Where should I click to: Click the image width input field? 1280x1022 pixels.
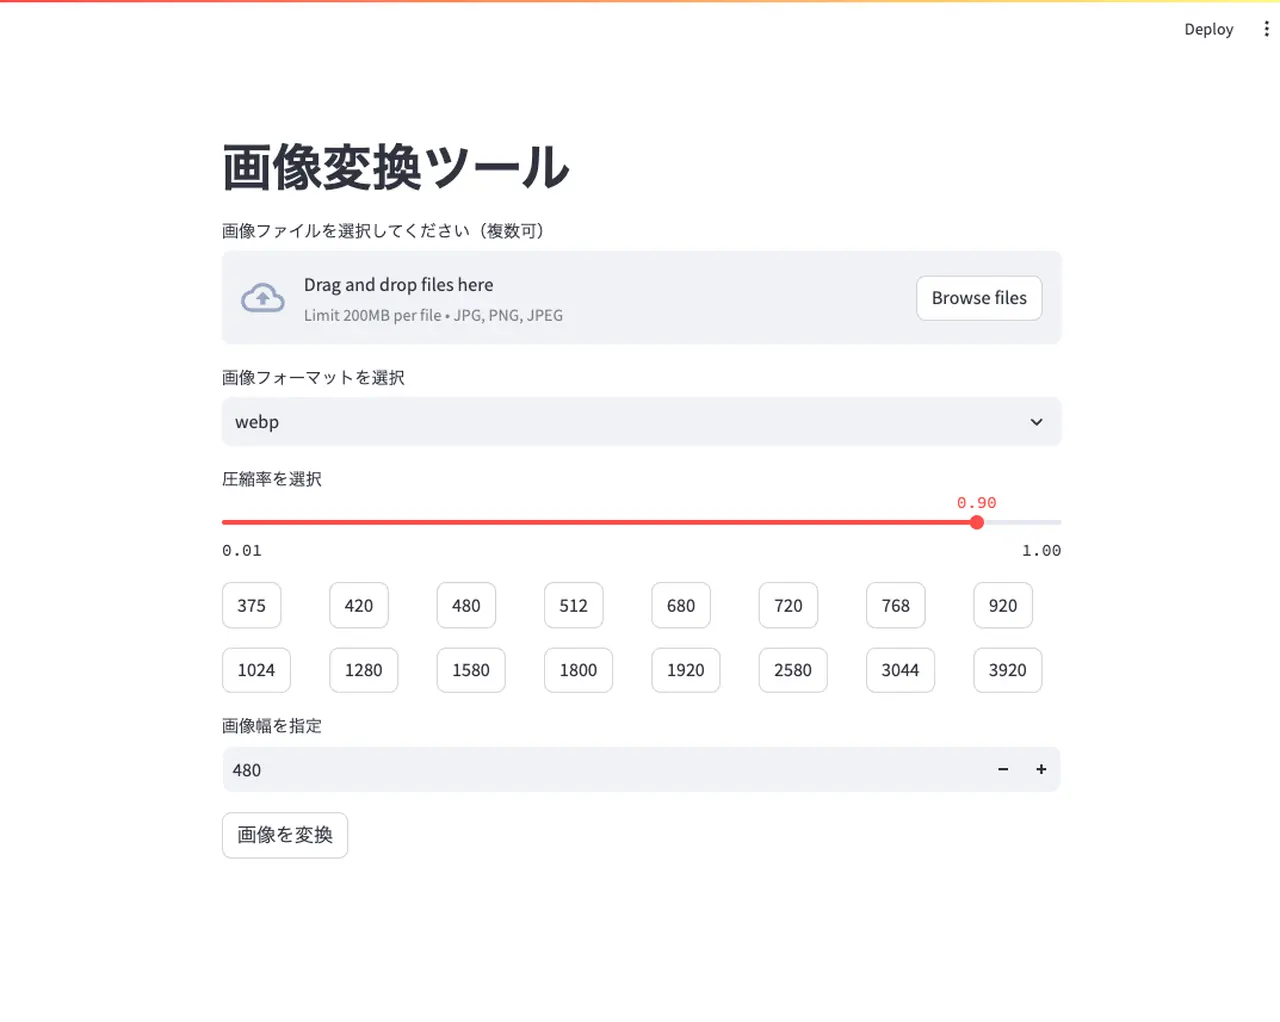[600, 770]
